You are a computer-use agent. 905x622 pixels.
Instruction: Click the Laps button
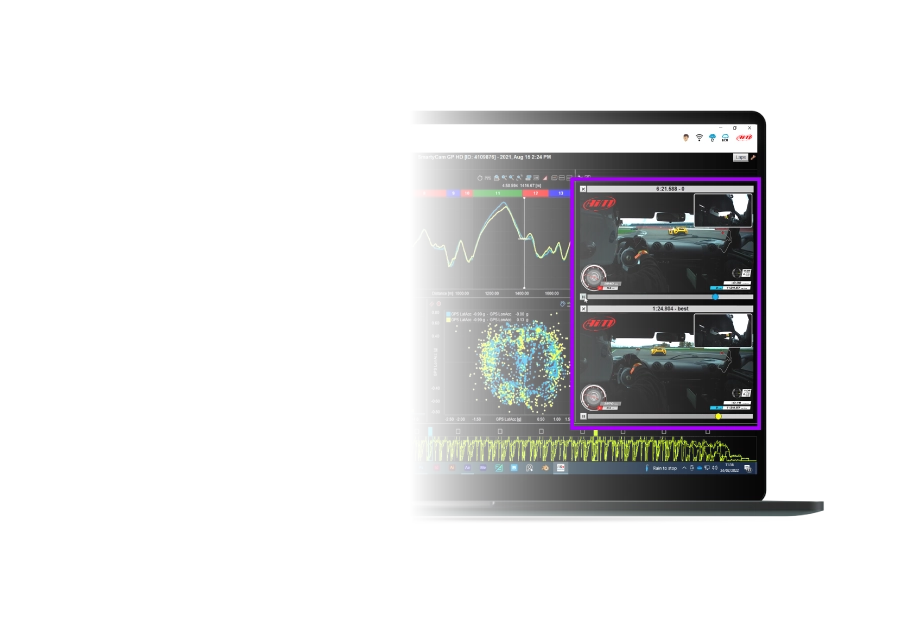[x=740, y=157]
